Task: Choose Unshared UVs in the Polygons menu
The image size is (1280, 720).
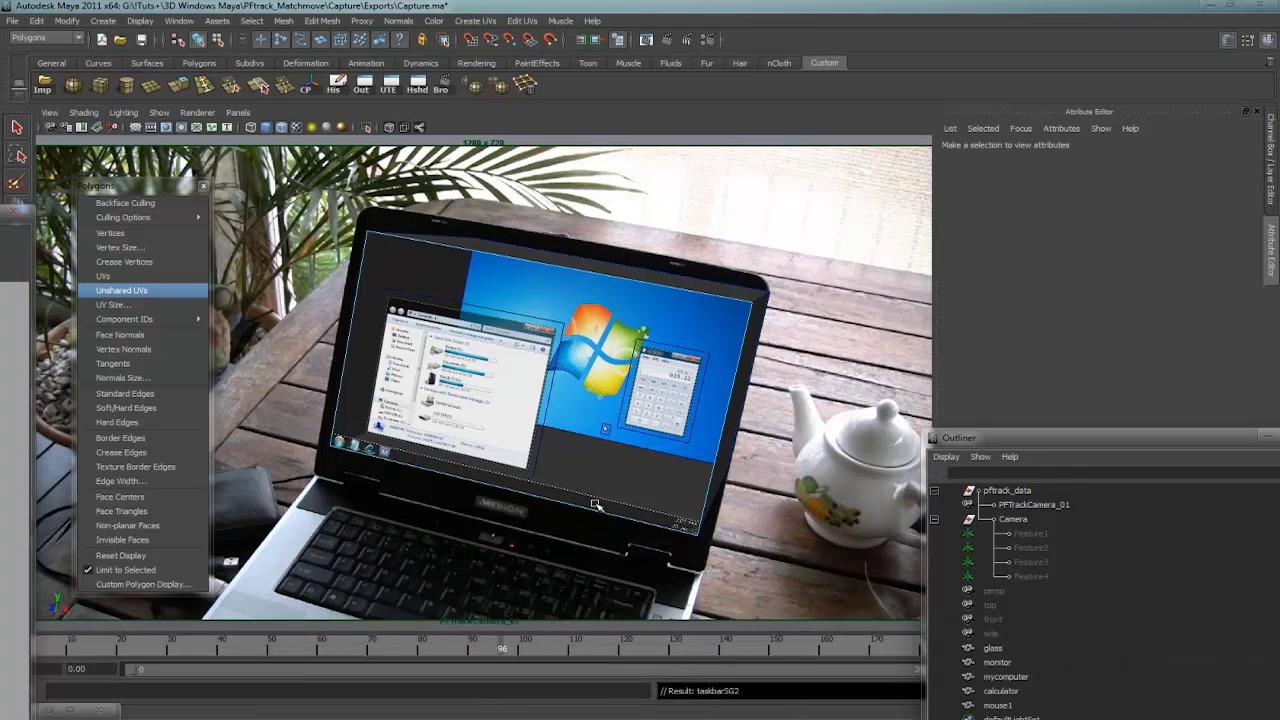Action: [x=143, y=290]
